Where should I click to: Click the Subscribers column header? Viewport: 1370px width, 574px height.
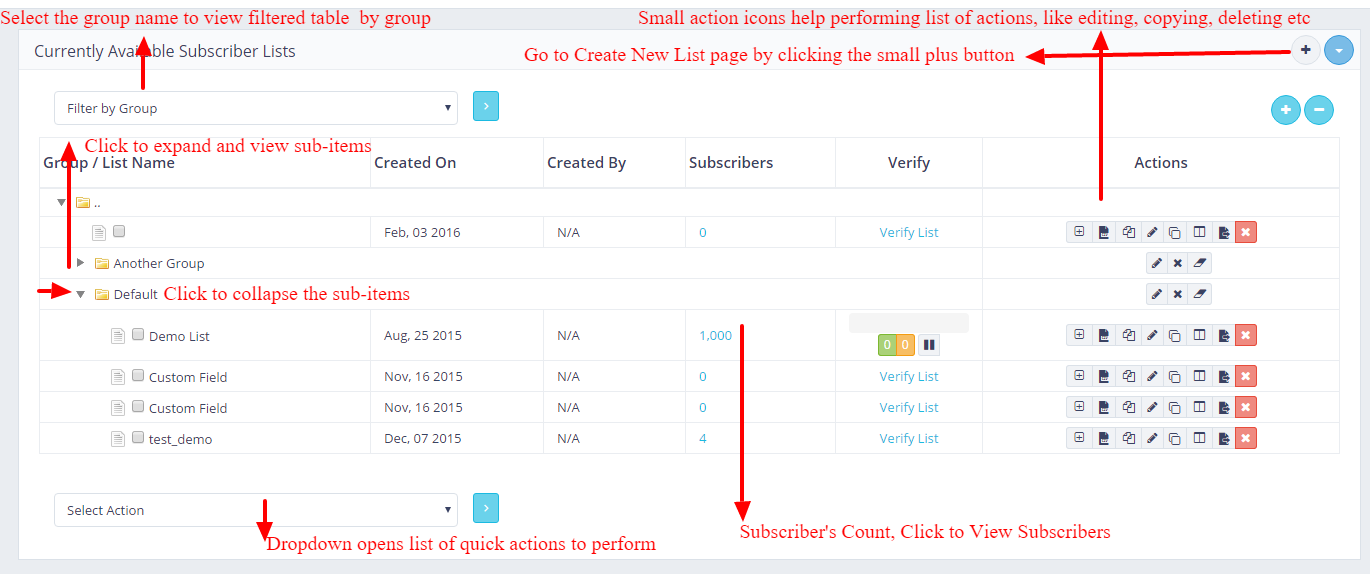730,163
